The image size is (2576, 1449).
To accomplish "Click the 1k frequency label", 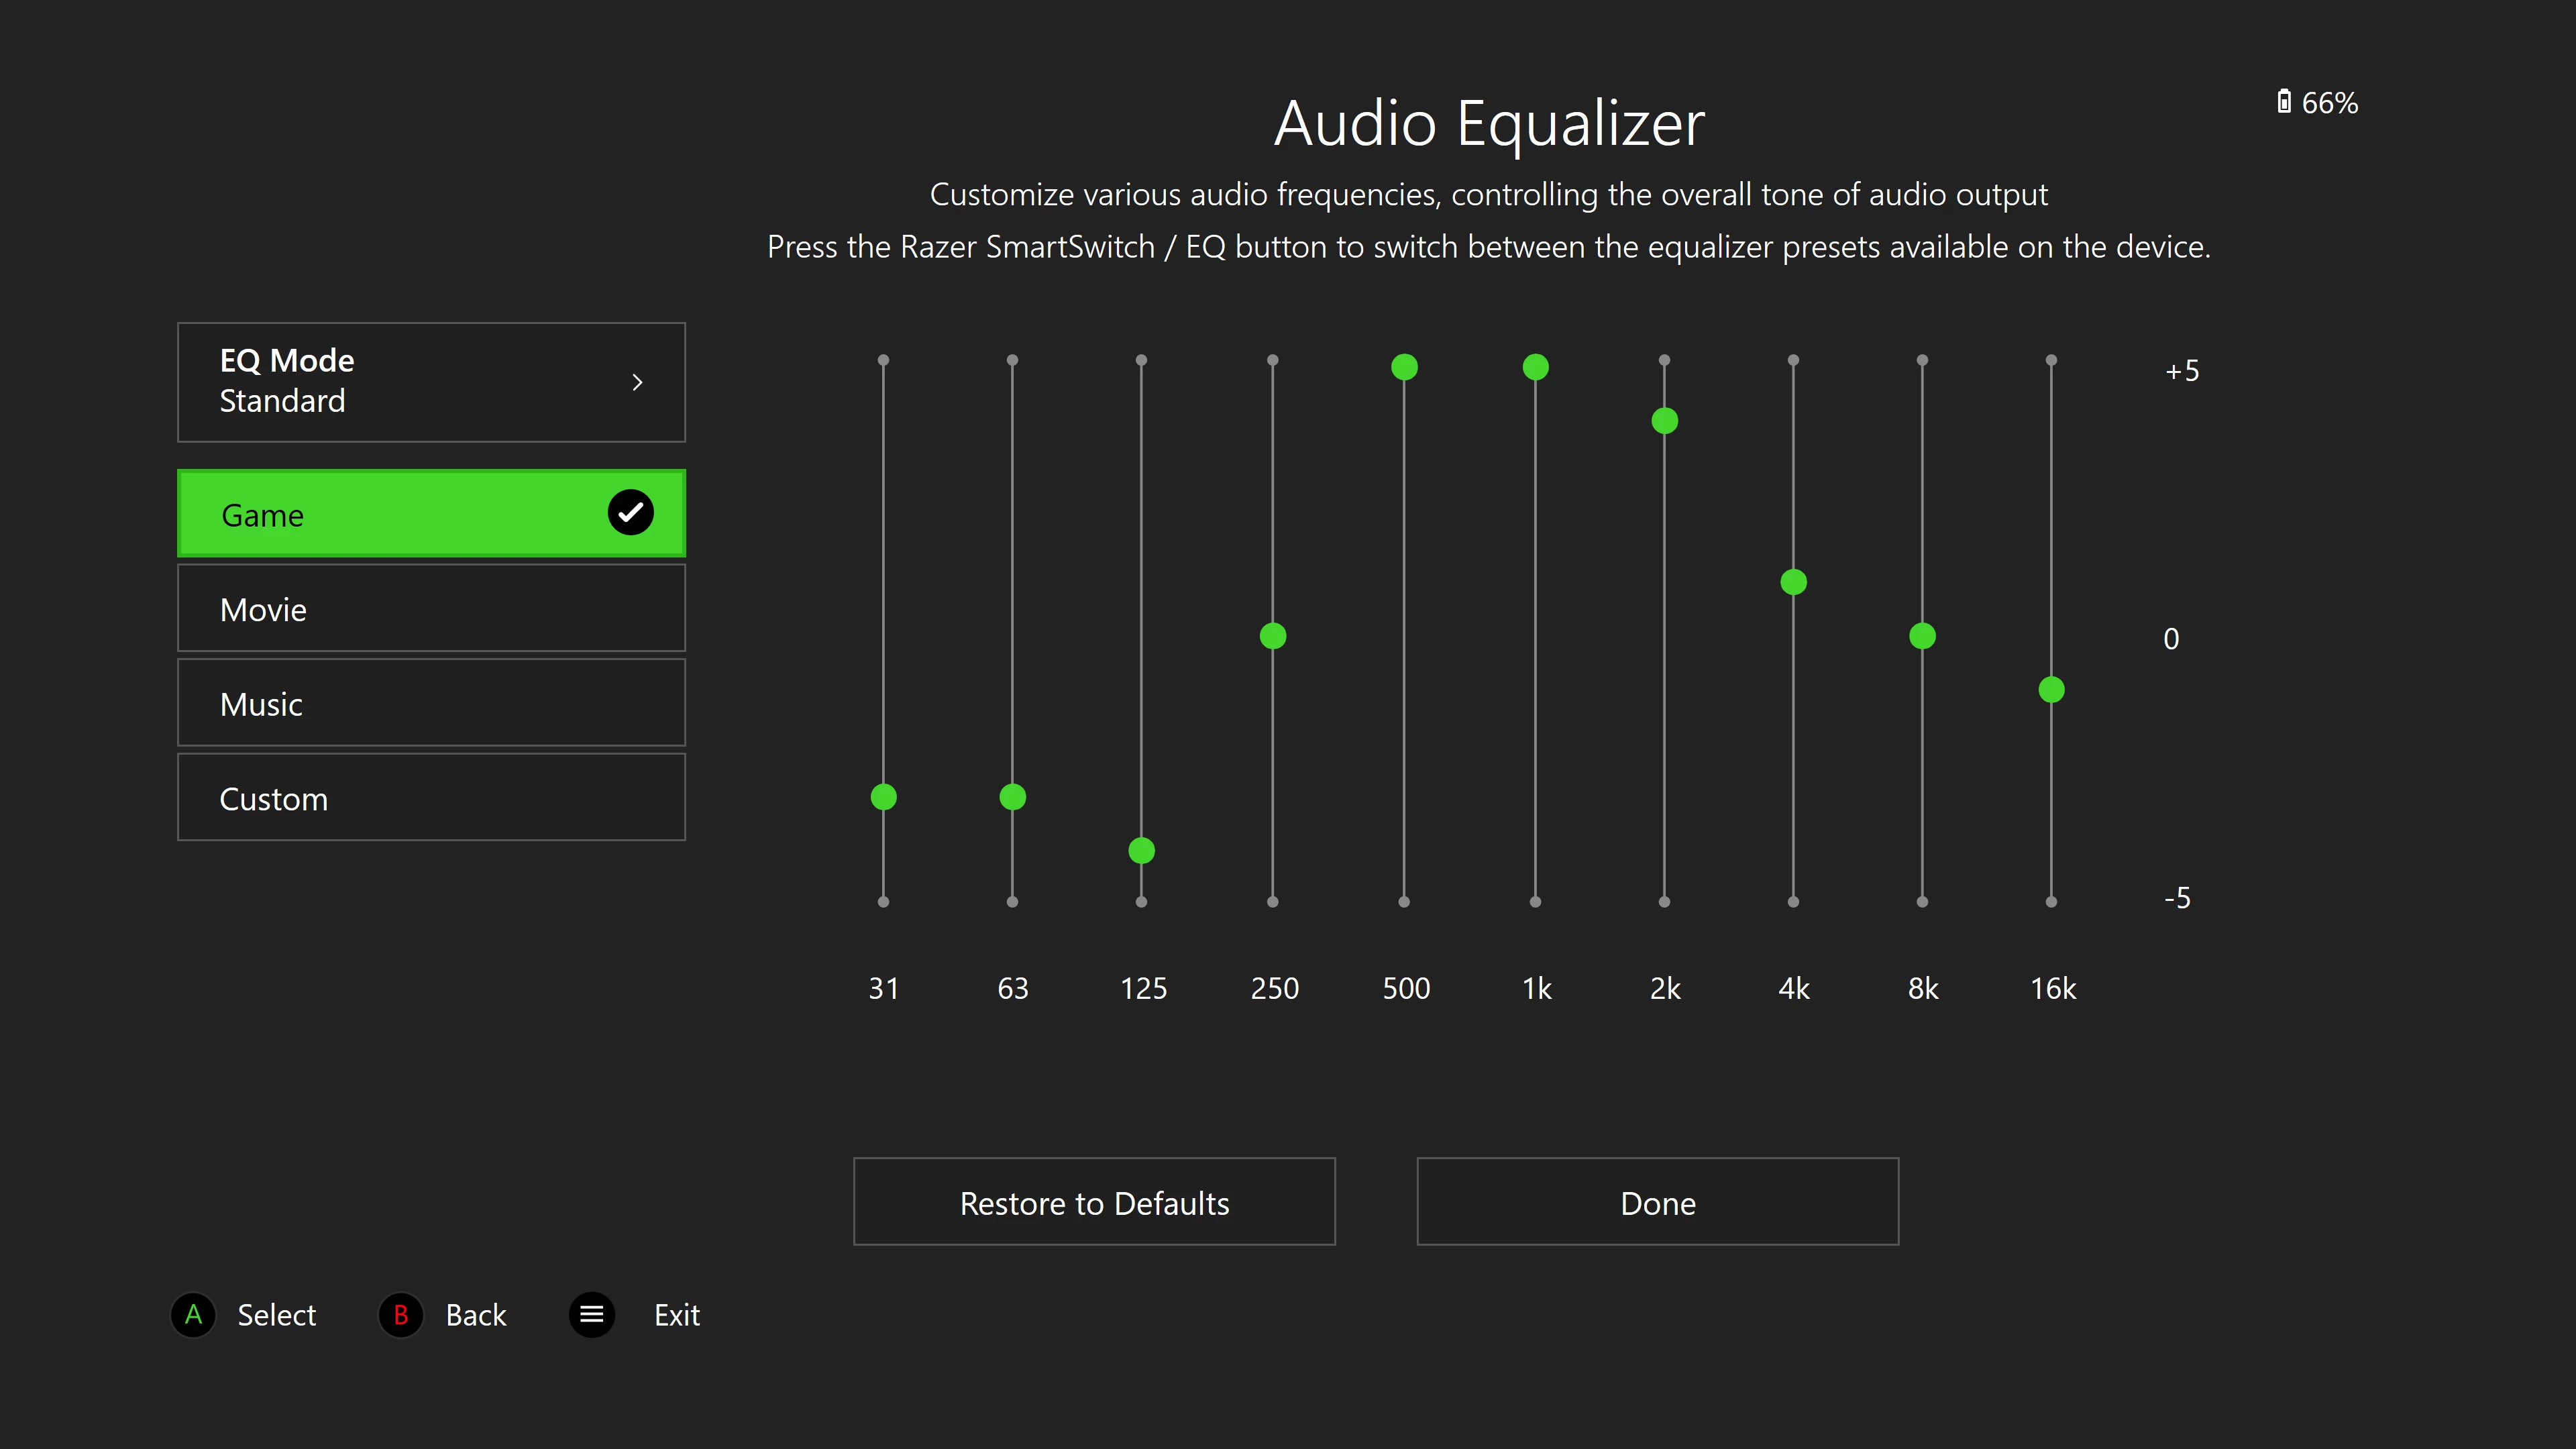I will [1537, 989].
